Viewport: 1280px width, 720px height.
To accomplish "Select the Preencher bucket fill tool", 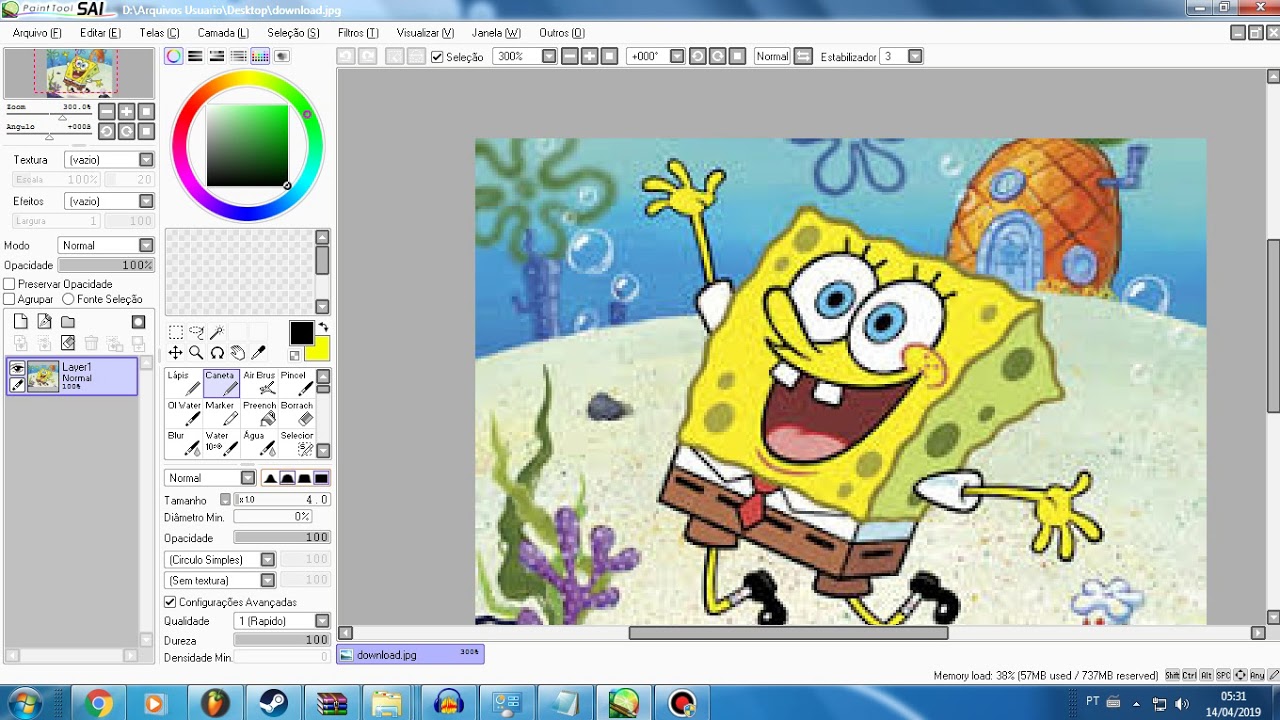I will (259, 413).
